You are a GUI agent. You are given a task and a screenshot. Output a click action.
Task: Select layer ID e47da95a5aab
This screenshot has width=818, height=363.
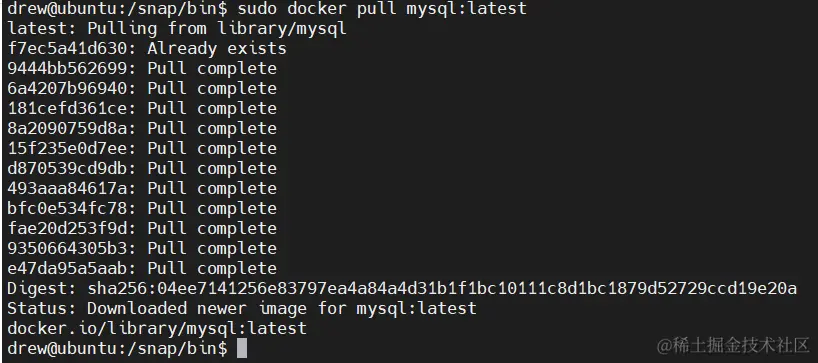67,268
